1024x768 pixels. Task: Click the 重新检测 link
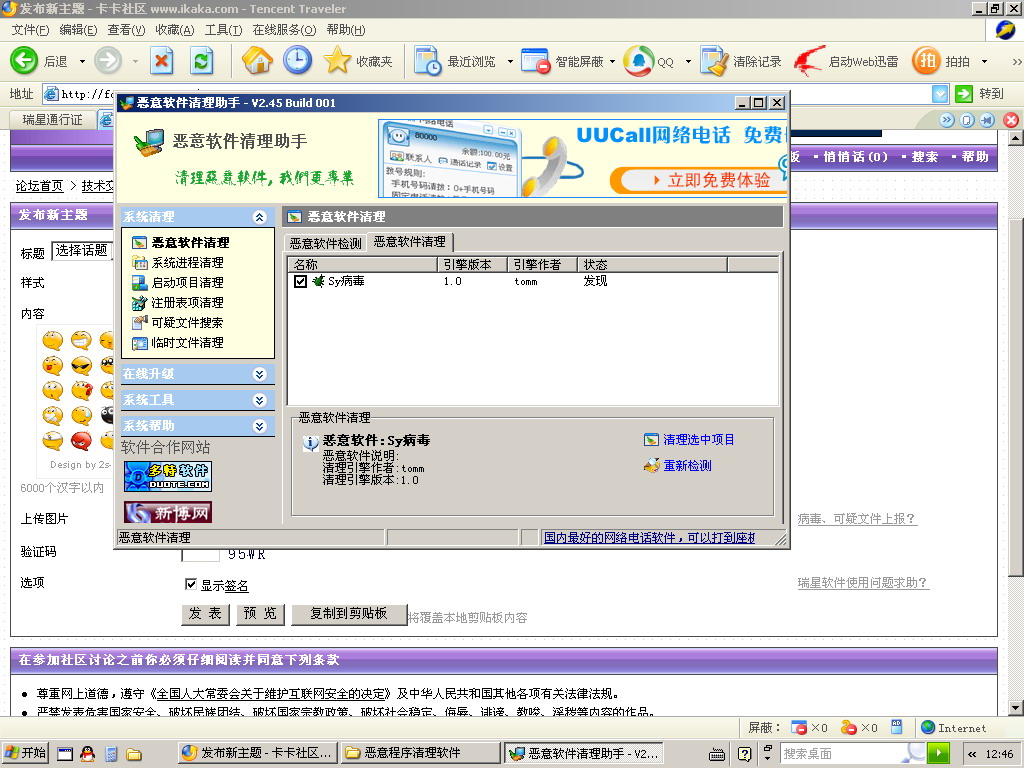point(687,466)
